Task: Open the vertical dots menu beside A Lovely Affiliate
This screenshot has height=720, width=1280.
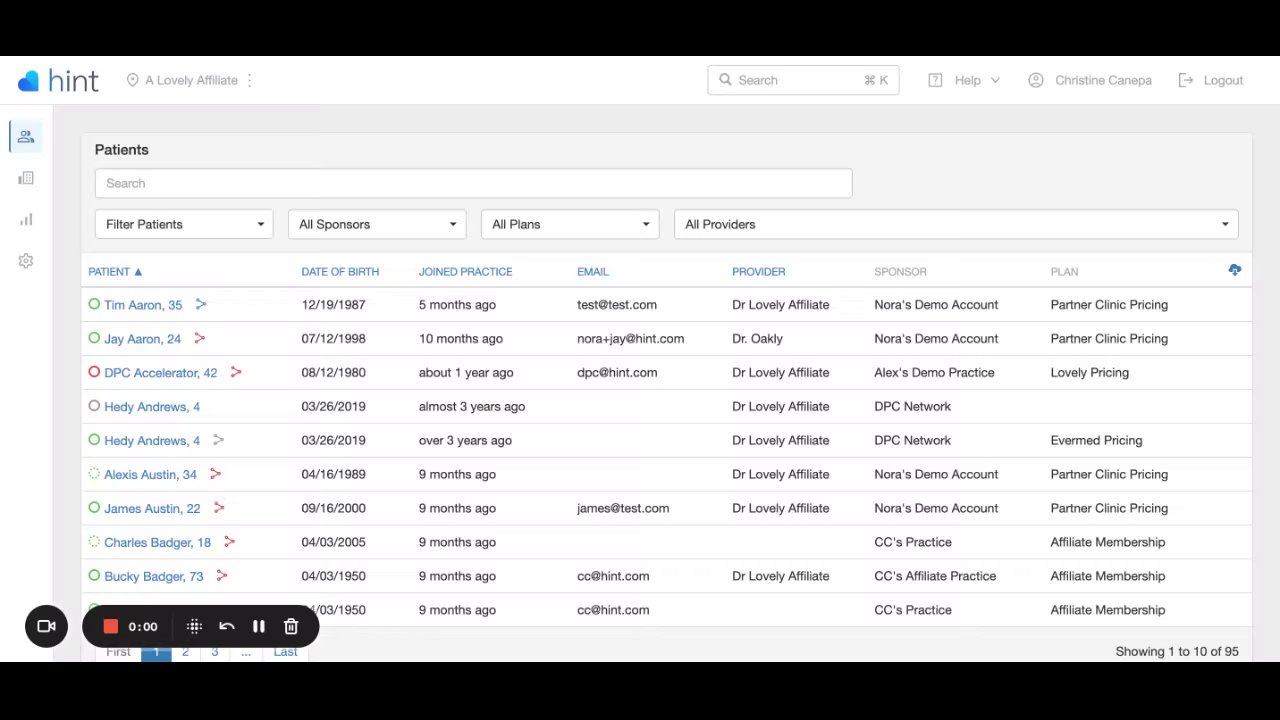Action: (250, 80)
